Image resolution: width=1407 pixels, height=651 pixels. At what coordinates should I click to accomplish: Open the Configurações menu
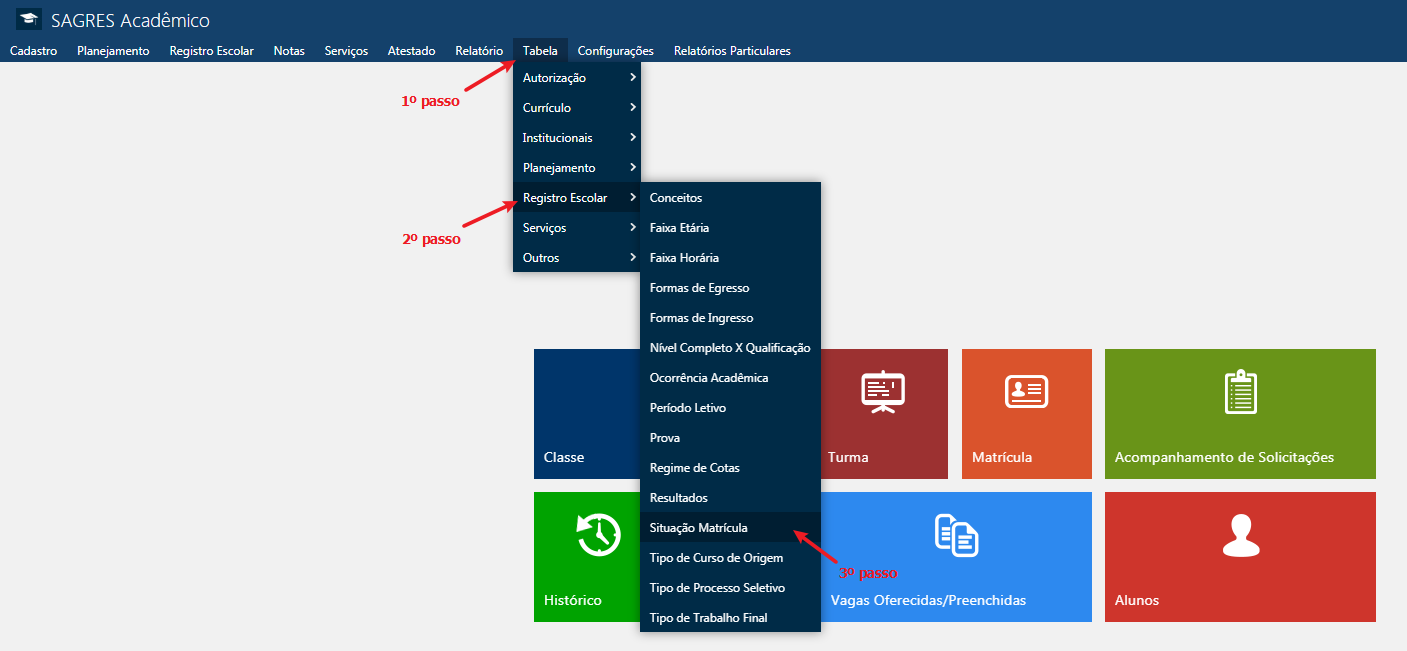point(615,51)
